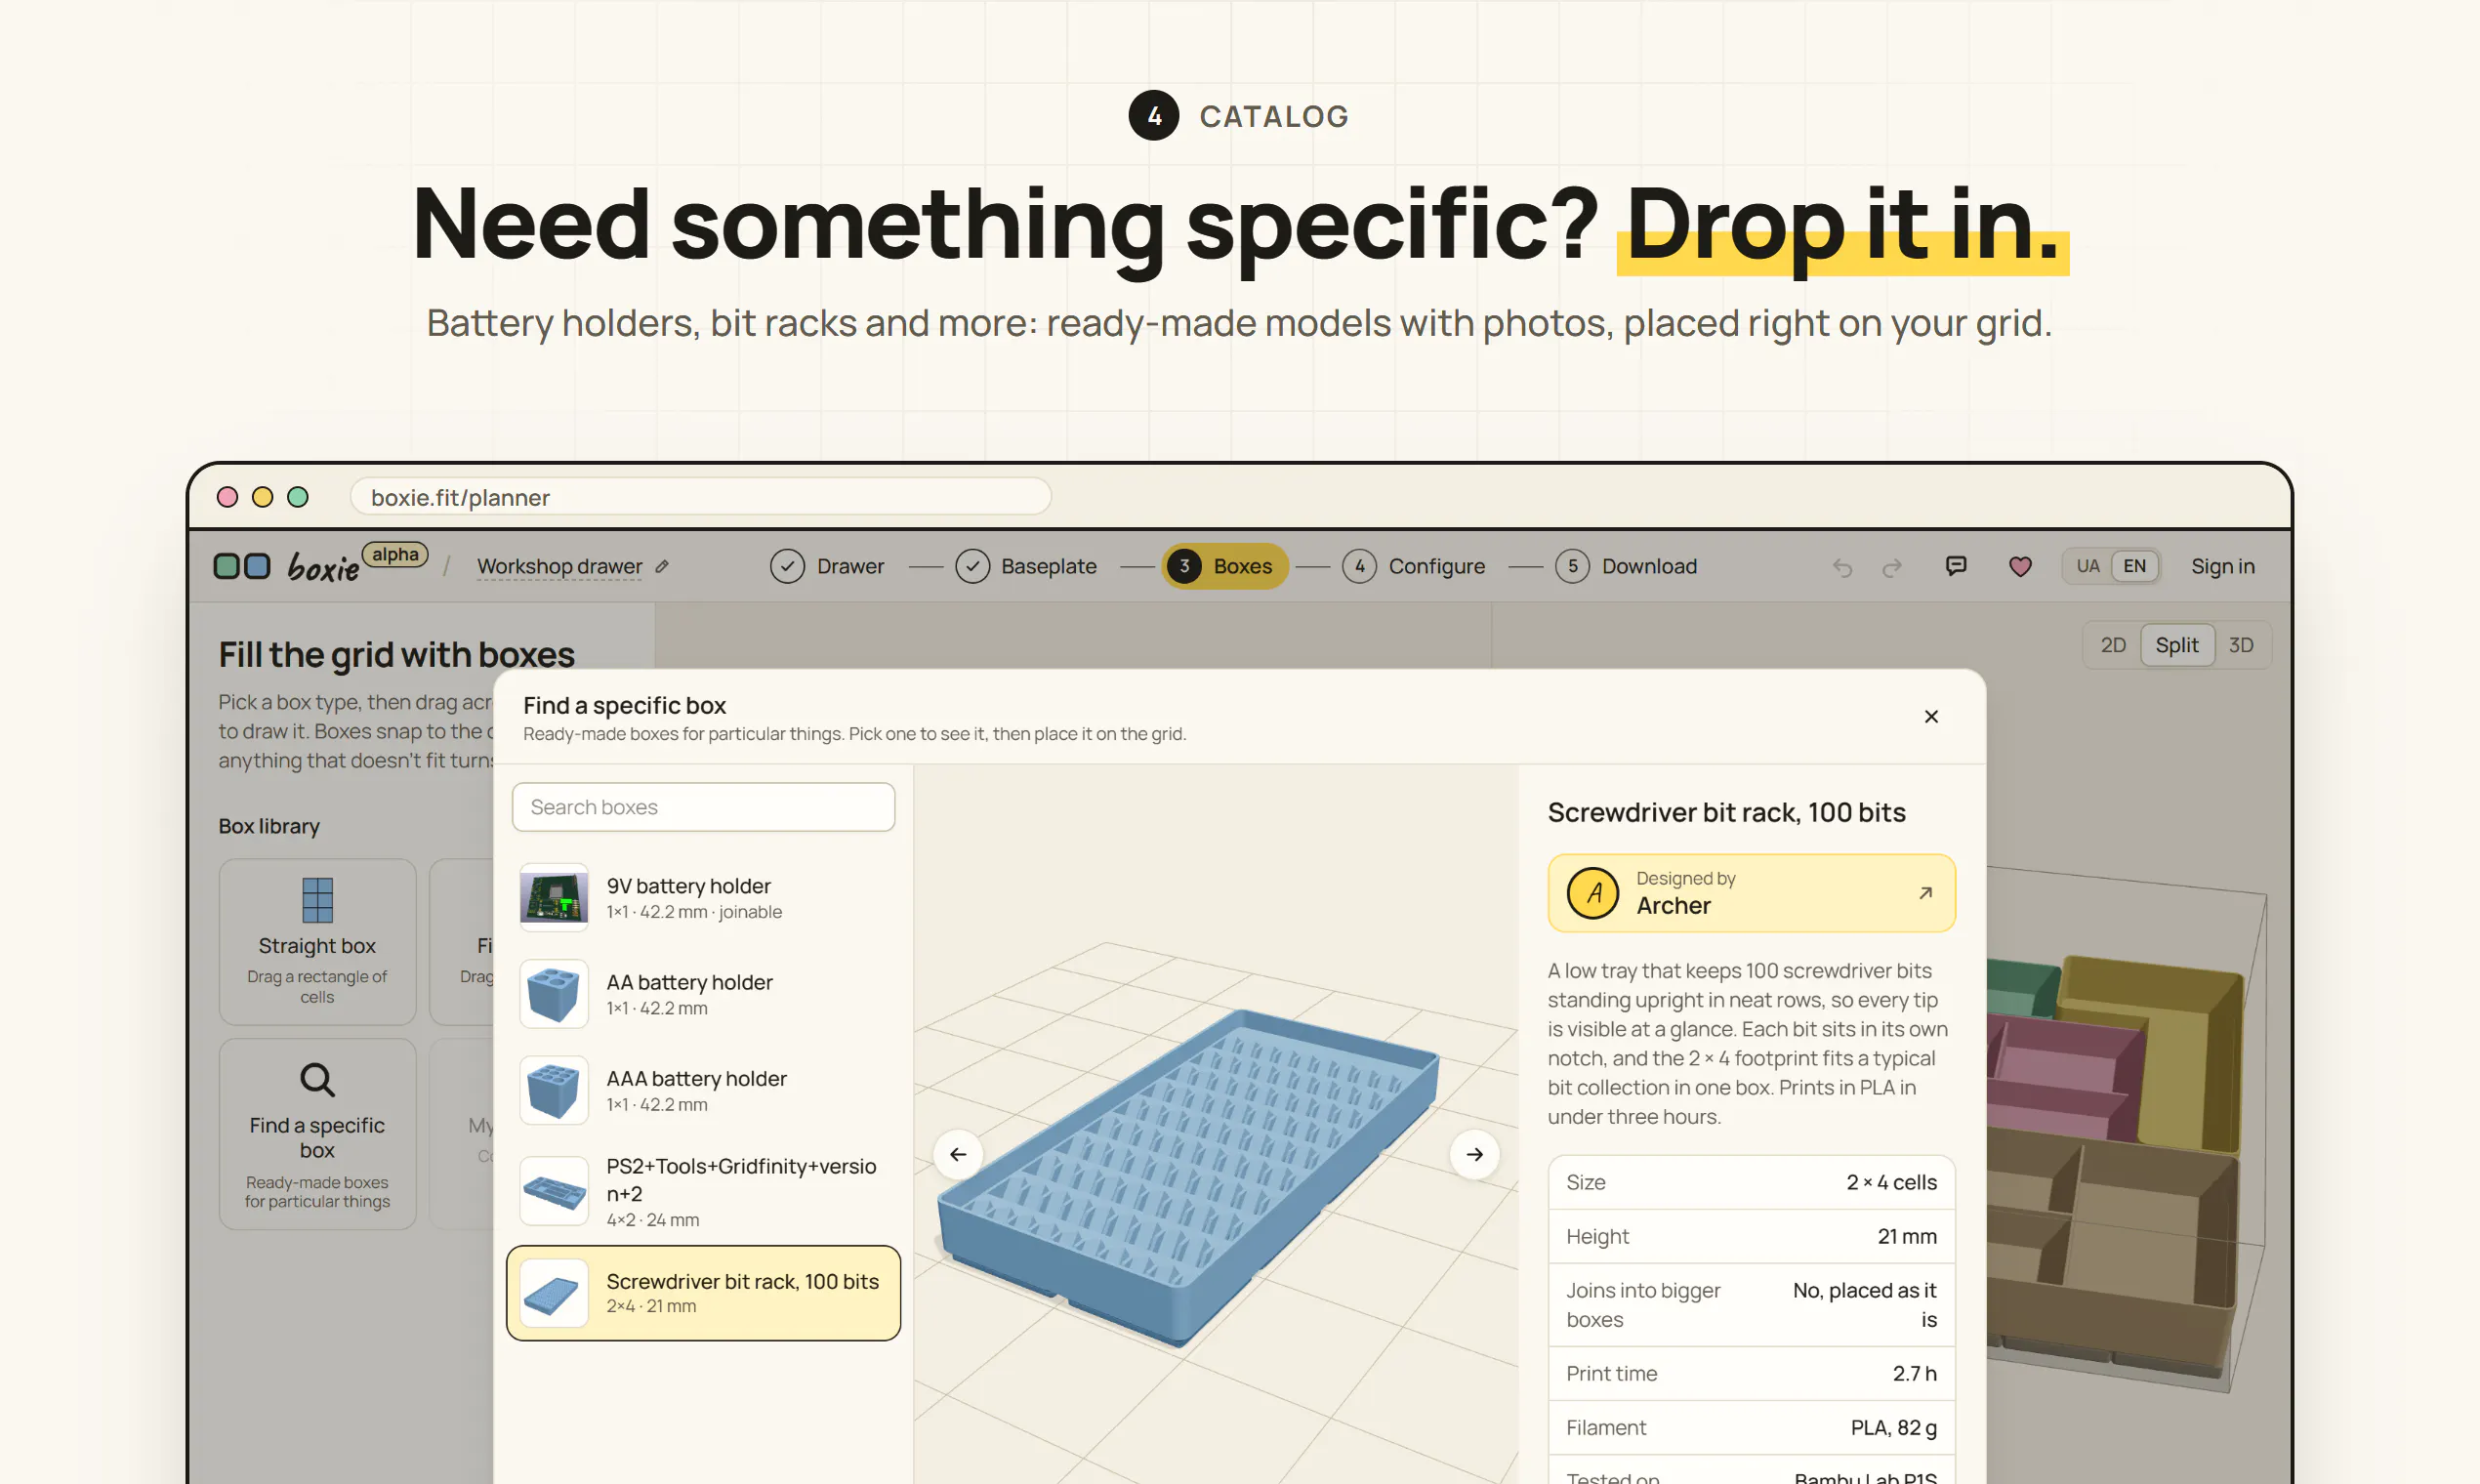
Task: Switch view to Split
Action: pyautogui.click(x=2176, y=645)
